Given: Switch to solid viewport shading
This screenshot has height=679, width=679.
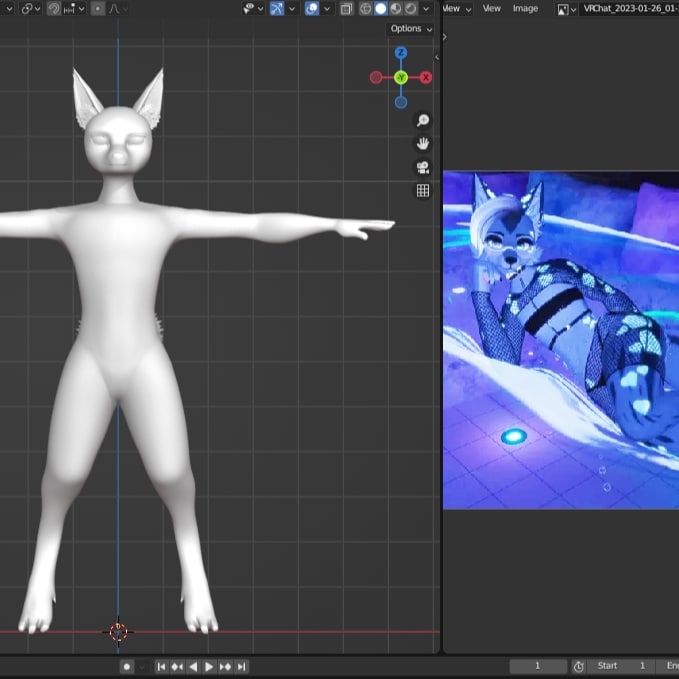Looking at the screenshot, I should pyautogui.click(x=381, y=9).
